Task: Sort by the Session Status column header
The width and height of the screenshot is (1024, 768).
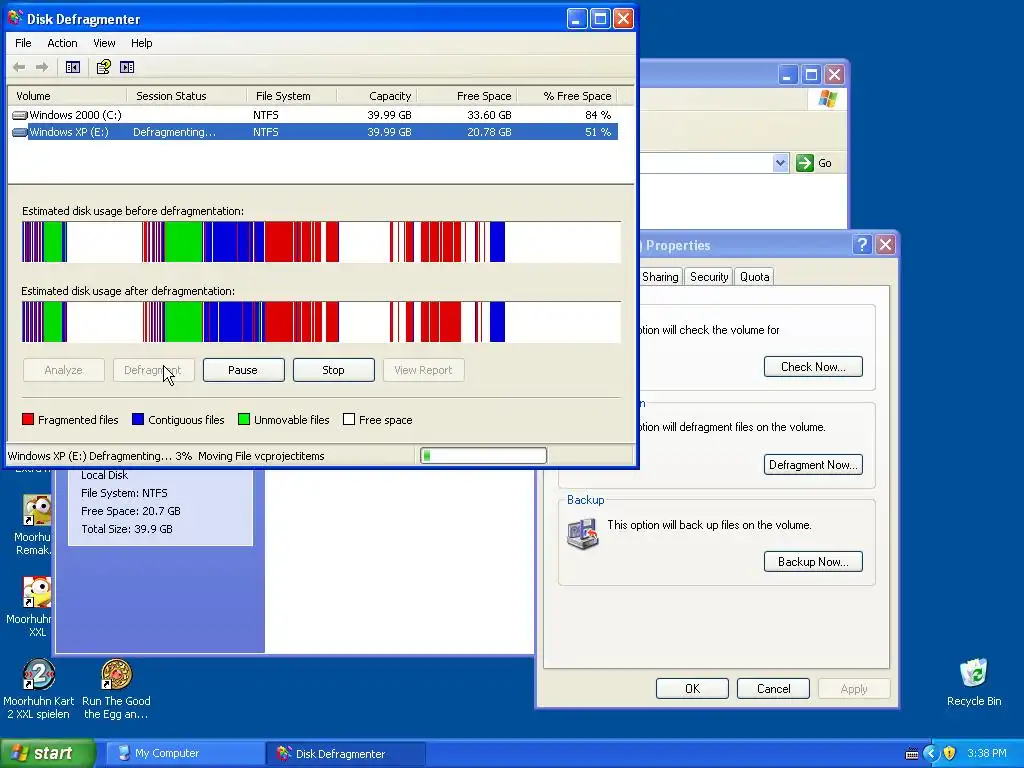Action: point(187,96)
